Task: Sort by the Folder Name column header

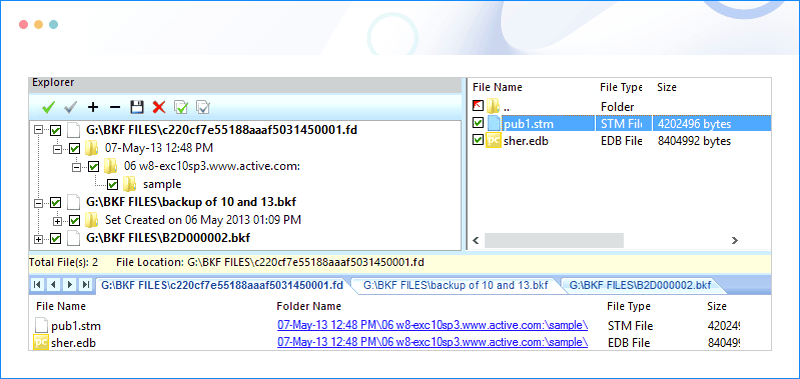Action: [x=309, y=307]
